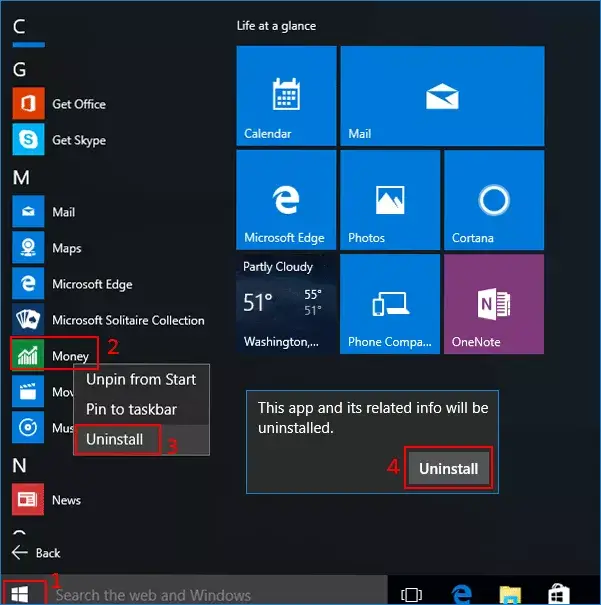
Task: Open File Explorer from the taskbar
Action: (x=510, y=595)
